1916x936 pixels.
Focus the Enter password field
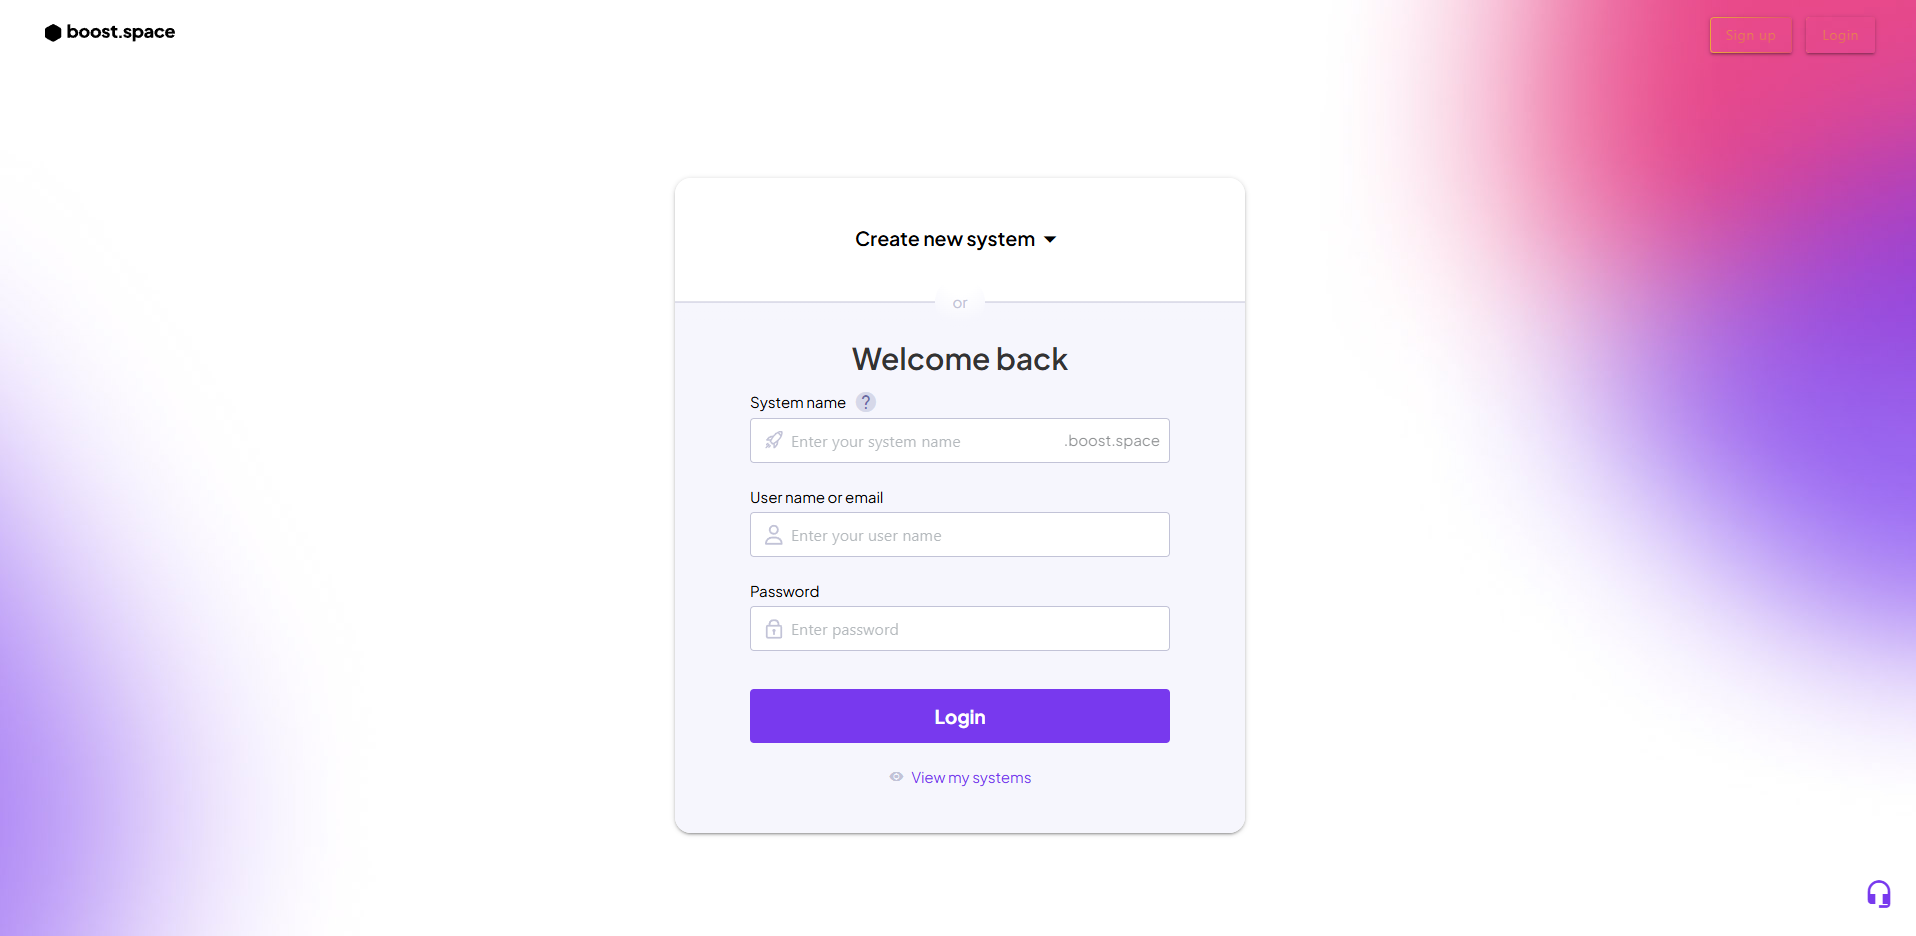(x=970, y=629)
